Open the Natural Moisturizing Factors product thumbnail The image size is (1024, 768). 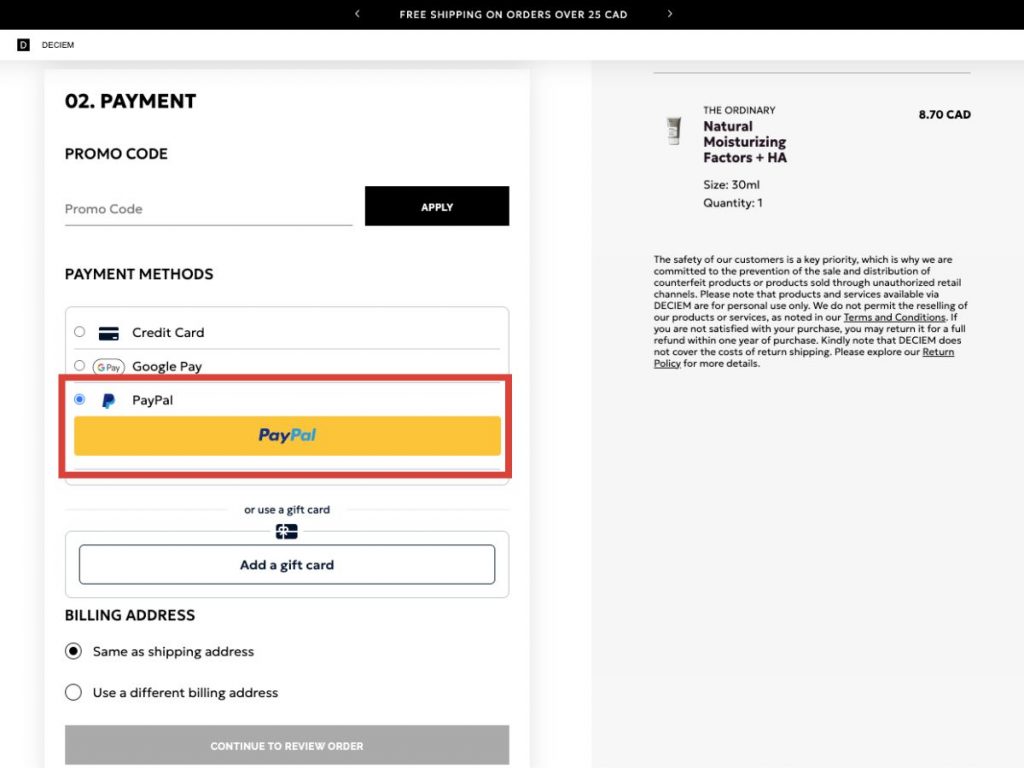click(x=674, y=131)
